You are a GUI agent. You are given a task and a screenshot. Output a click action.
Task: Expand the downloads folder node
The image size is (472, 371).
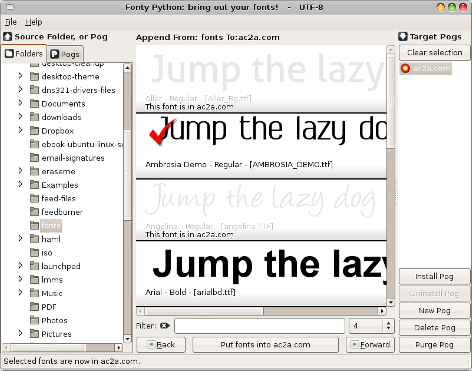pyautogui.click(x=20, y=116)
